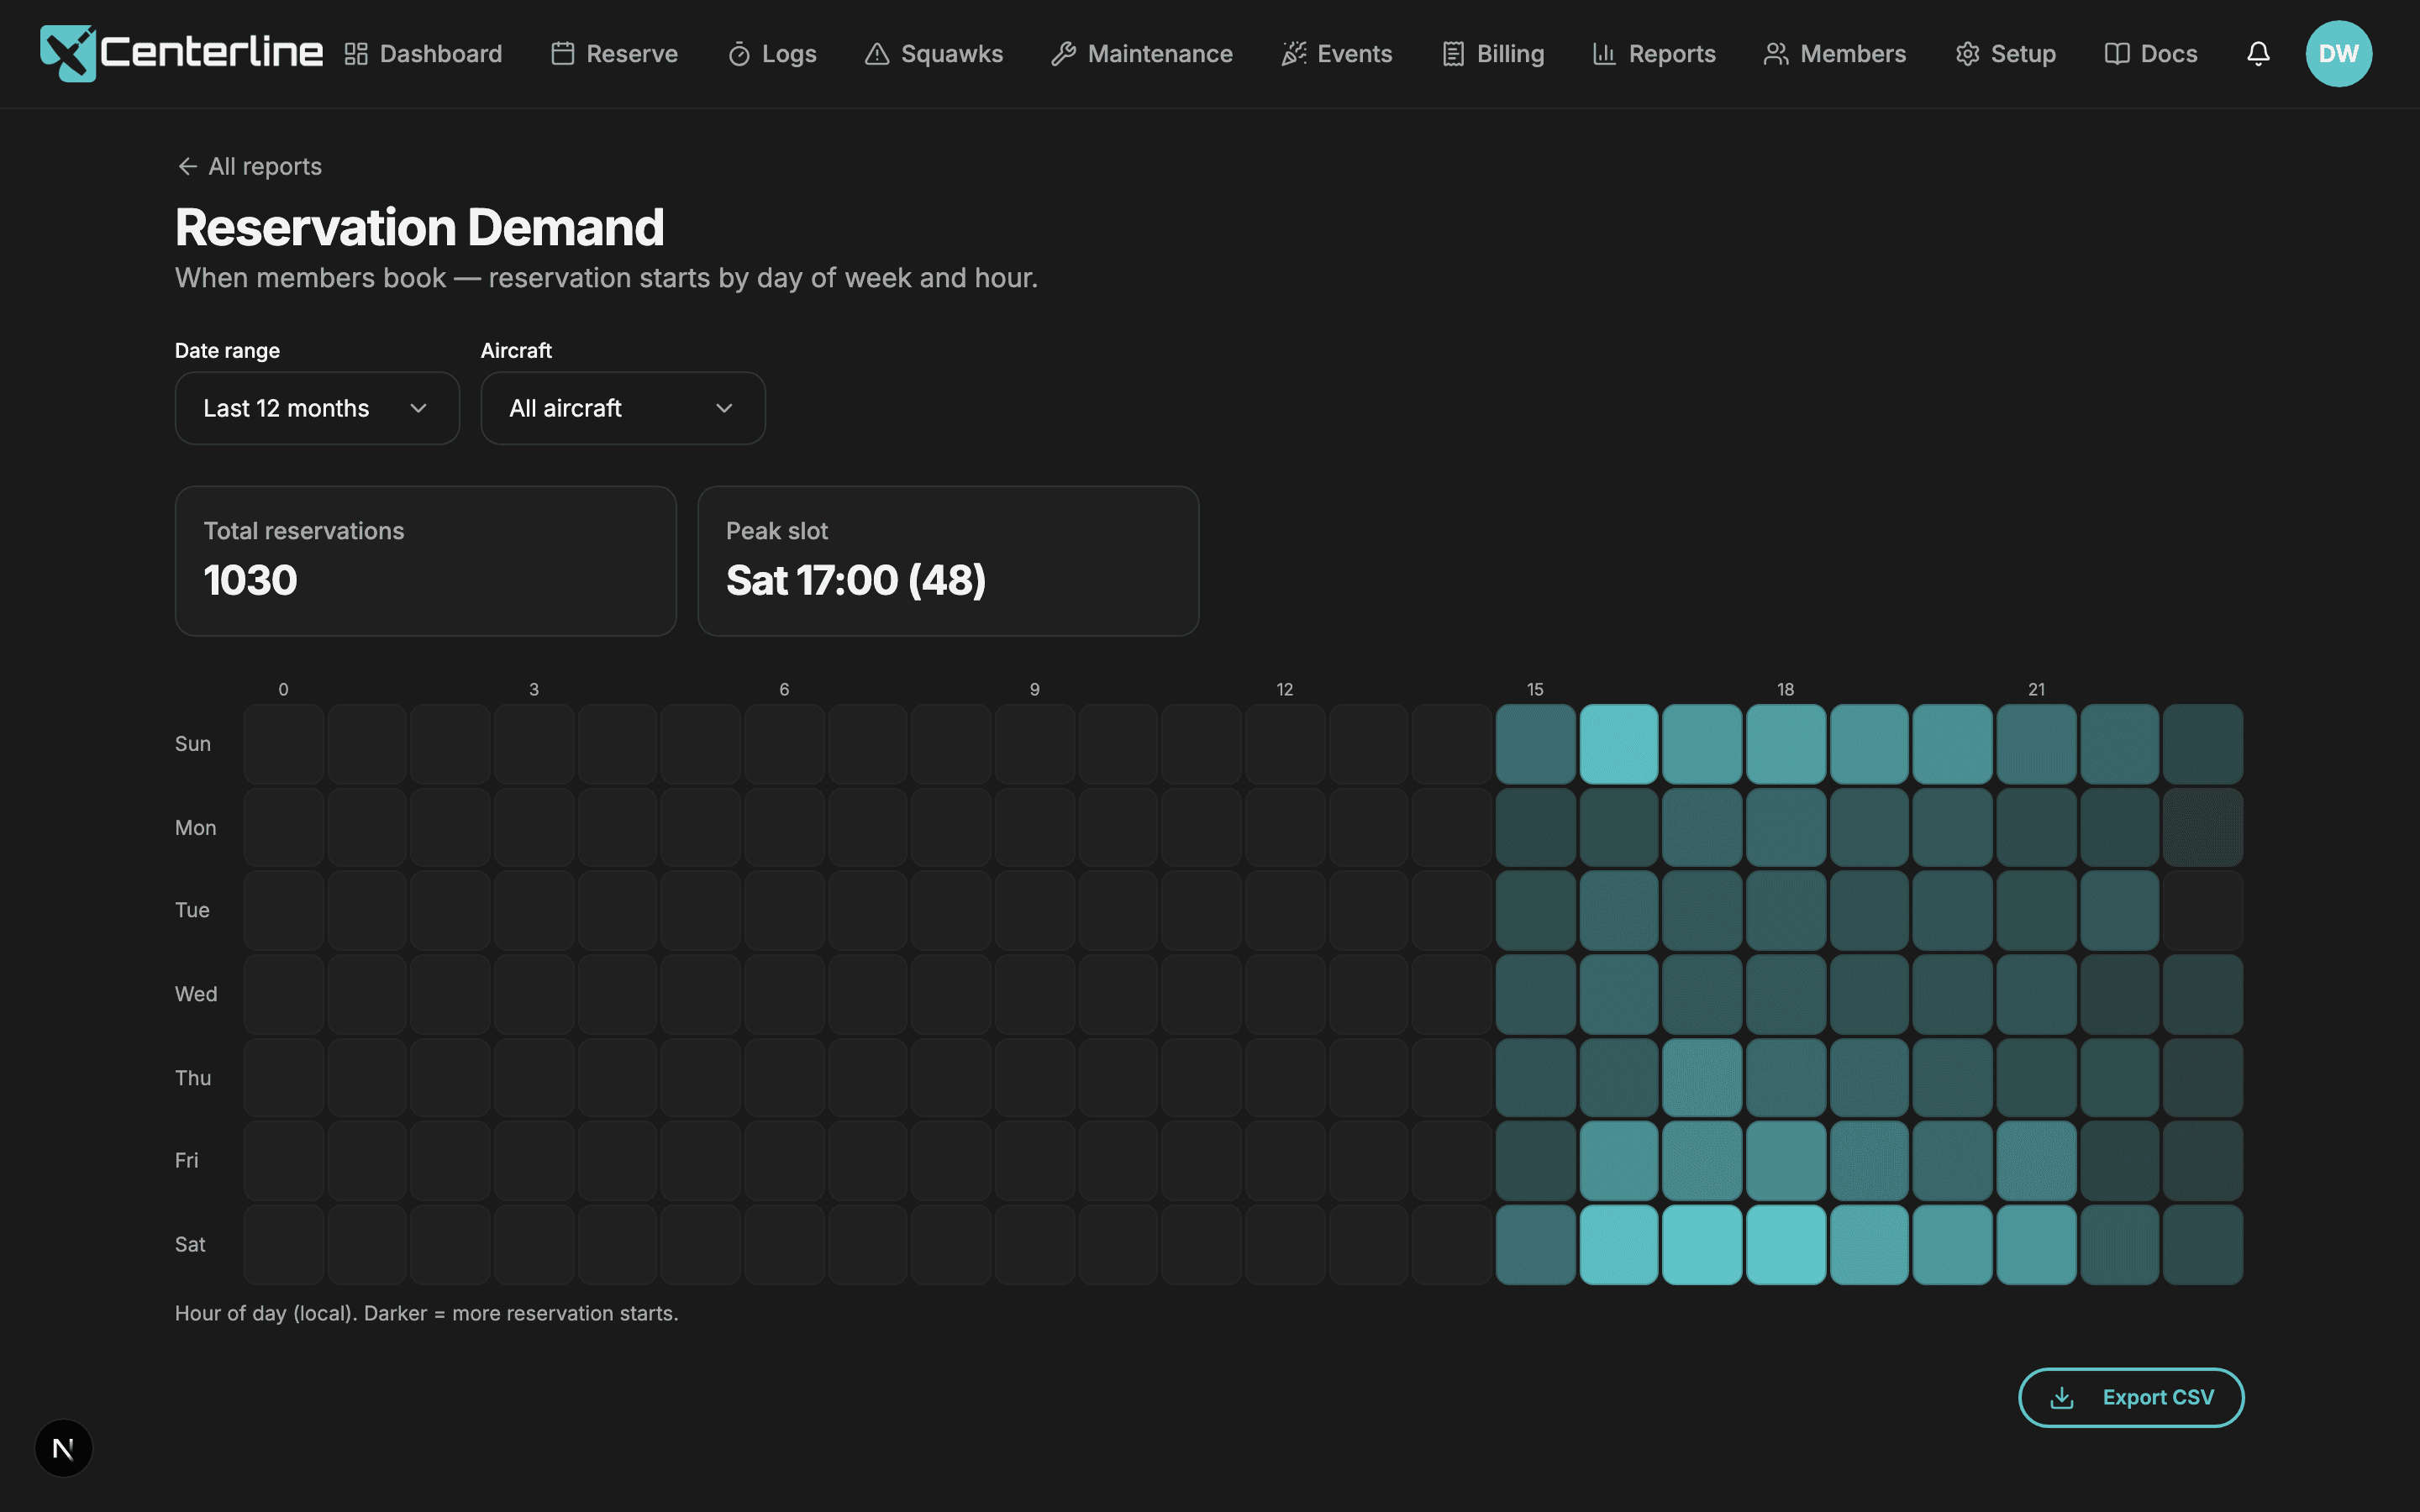Open the Aircraft dropdown

tap(623, 408)
